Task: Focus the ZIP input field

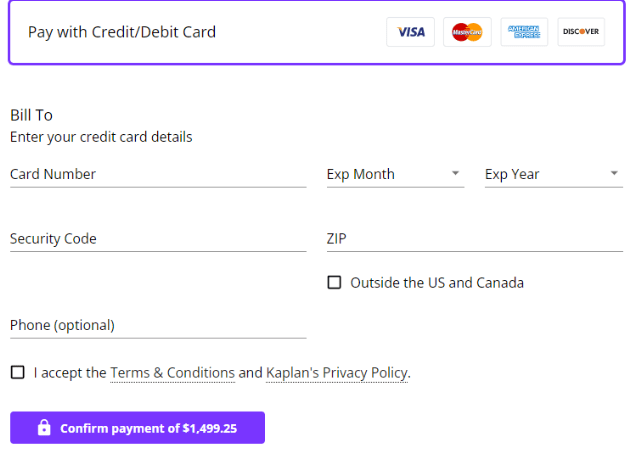Action: [x=475, y=239]
